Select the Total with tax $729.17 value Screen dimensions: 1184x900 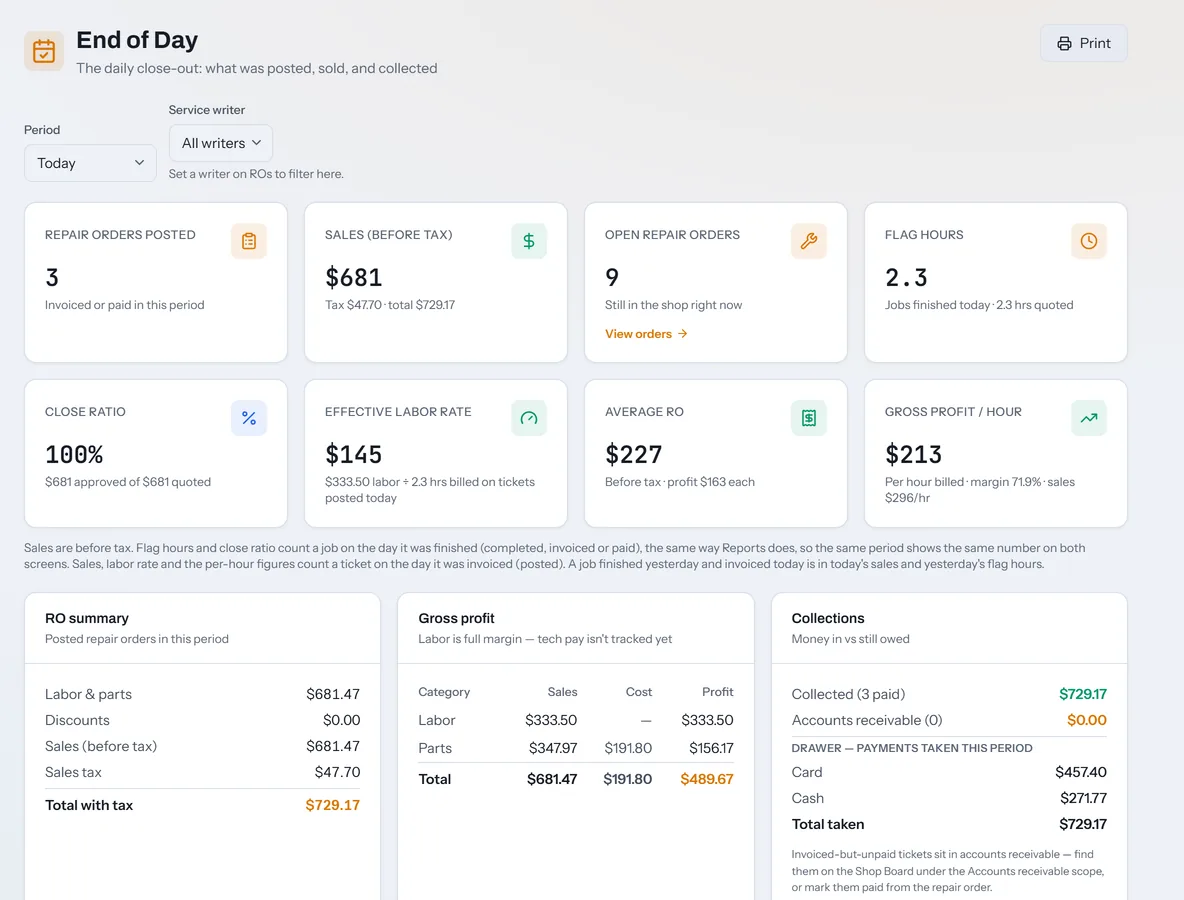coord(332,805)
